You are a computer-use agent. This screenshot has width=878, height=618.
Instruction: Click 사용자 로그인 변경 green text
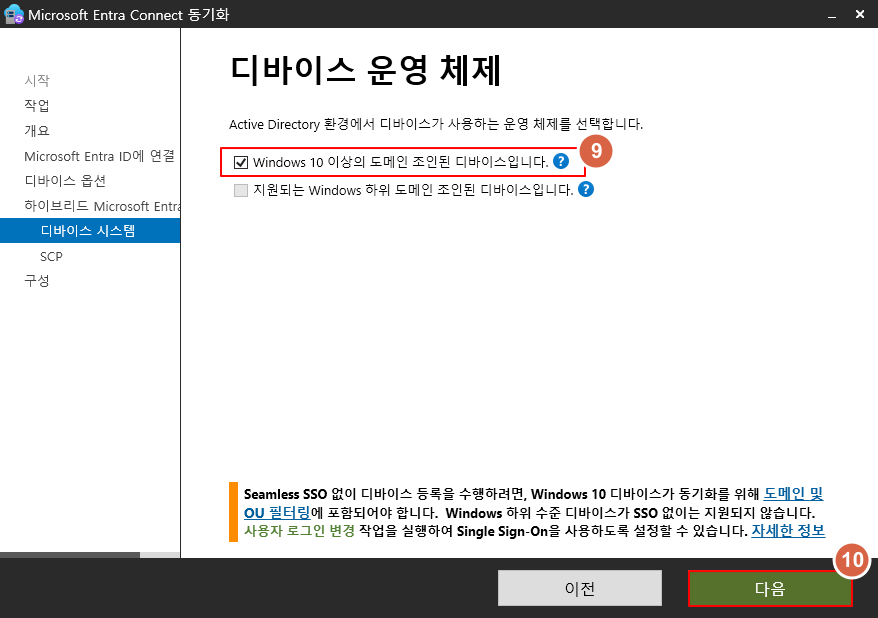tap(299, 531)
